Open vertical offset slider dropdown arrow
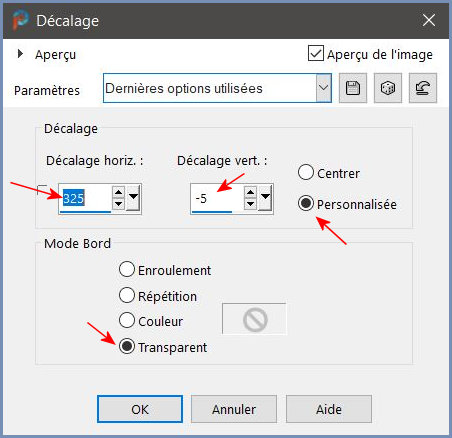The width and height of the screenshot is (452, 438). 265,198
